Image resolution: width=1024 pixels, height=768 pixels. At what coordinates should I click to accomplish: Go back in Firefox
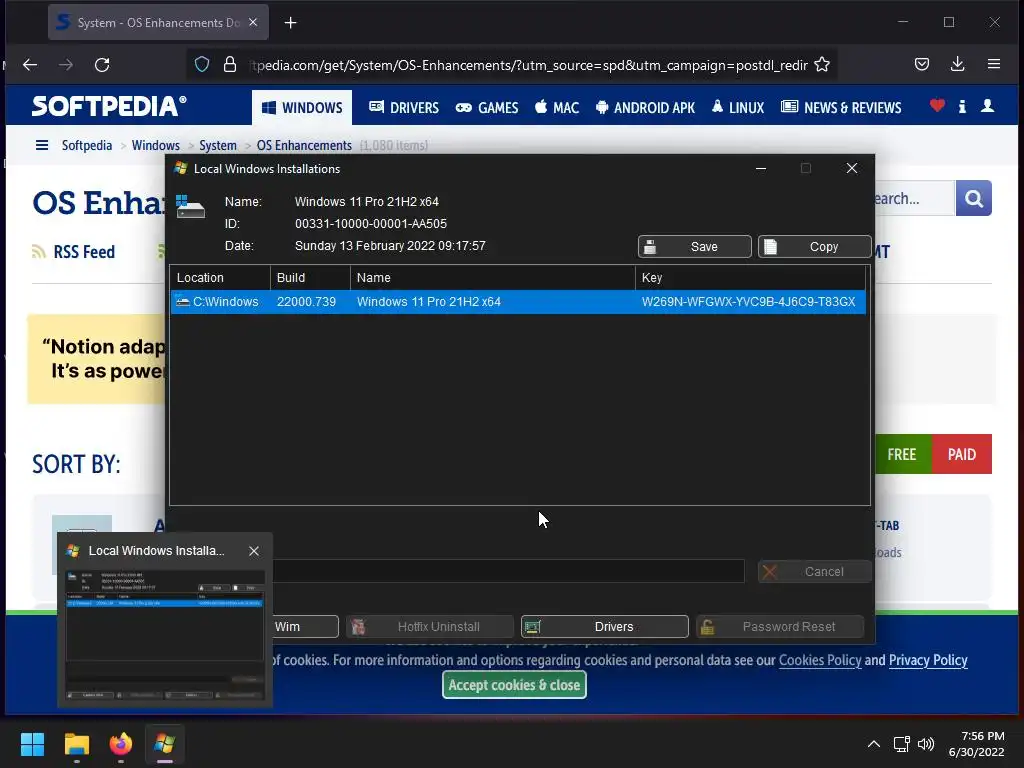tap(30, 65)
